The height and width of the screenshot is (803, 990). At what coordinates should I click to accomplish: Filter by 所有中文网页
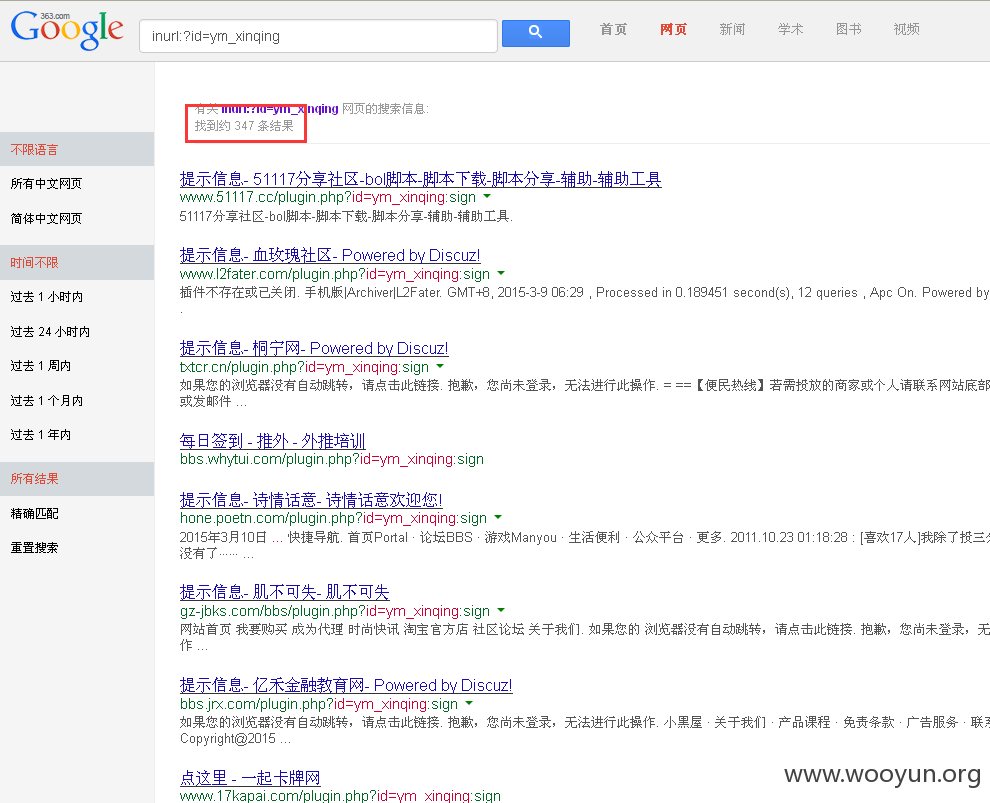(46, 184)
